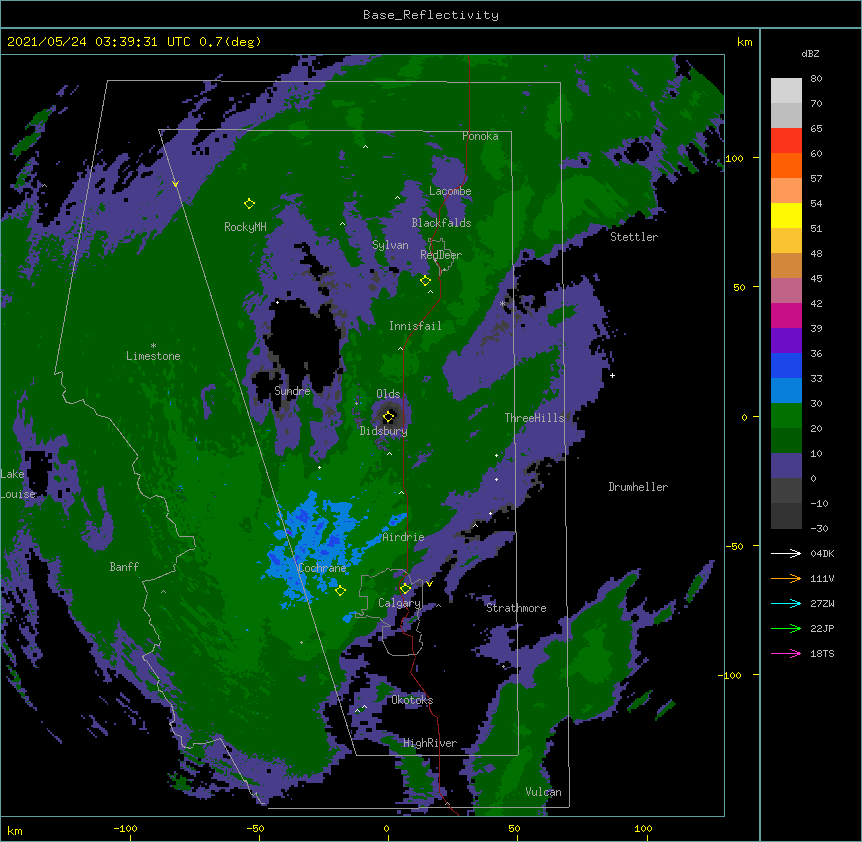Click the magenta 18TS arrow legend icon
Screen dimensions: 862x842
pos(786,653)
